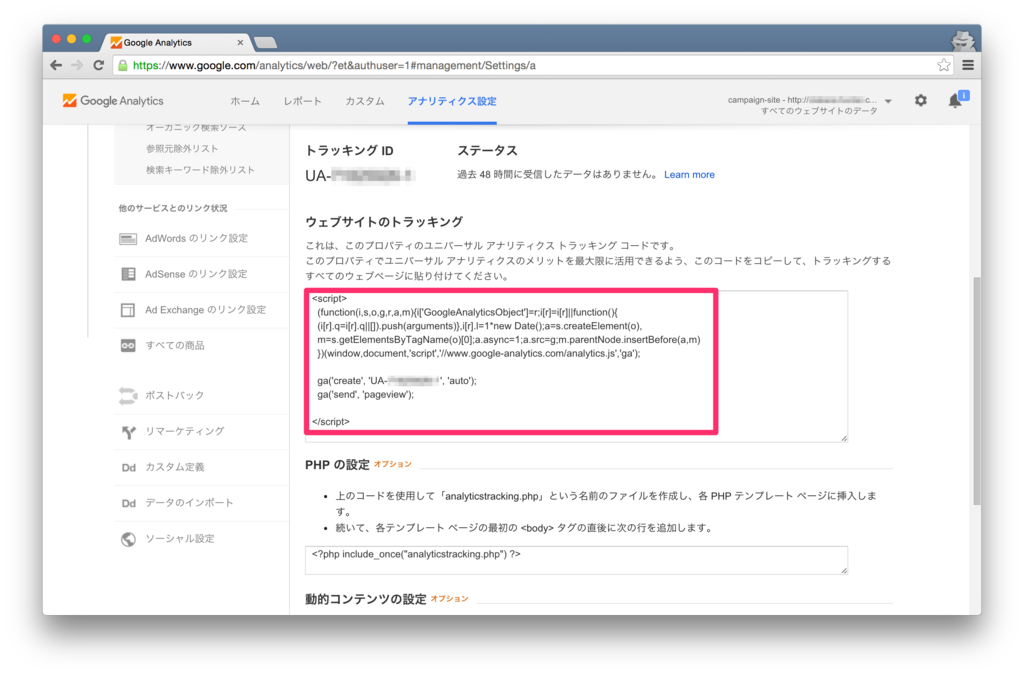Open AdWords のリンク設定
The image size is (1024, 676).
click(196, 238)
